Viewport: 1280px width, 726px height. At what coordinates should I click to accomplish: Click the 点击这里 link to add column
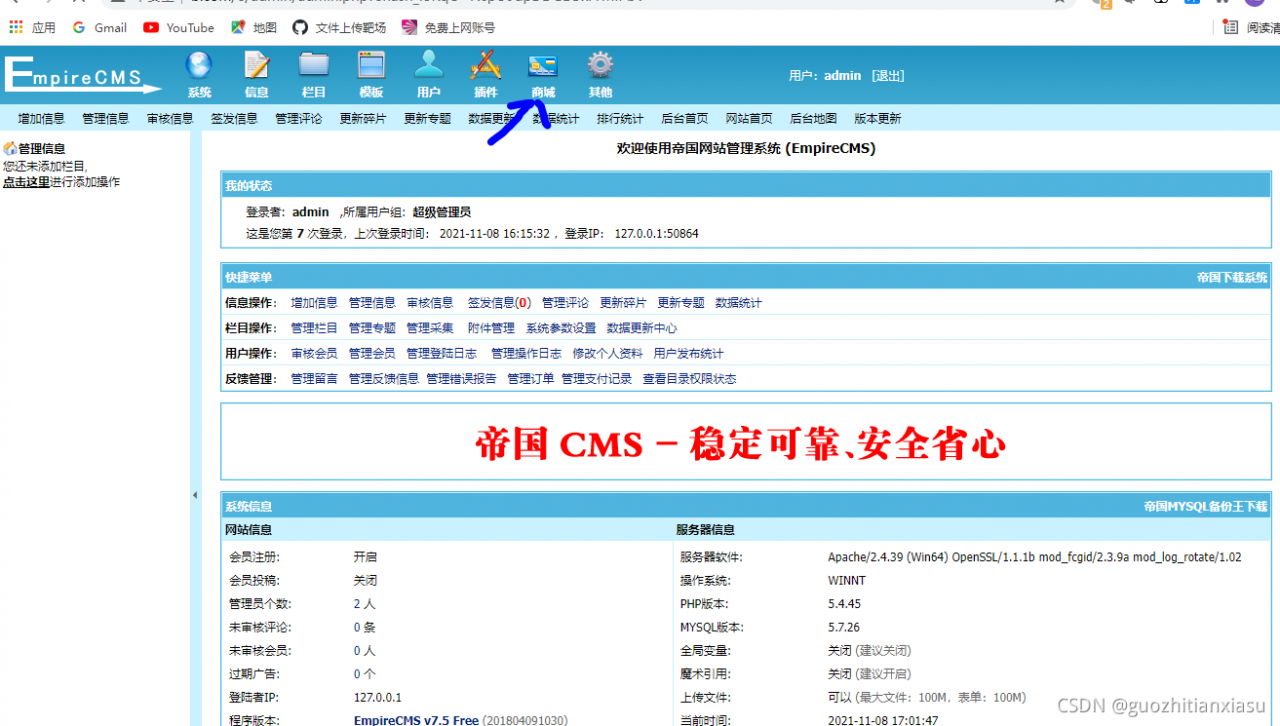[x=26, y=182]
